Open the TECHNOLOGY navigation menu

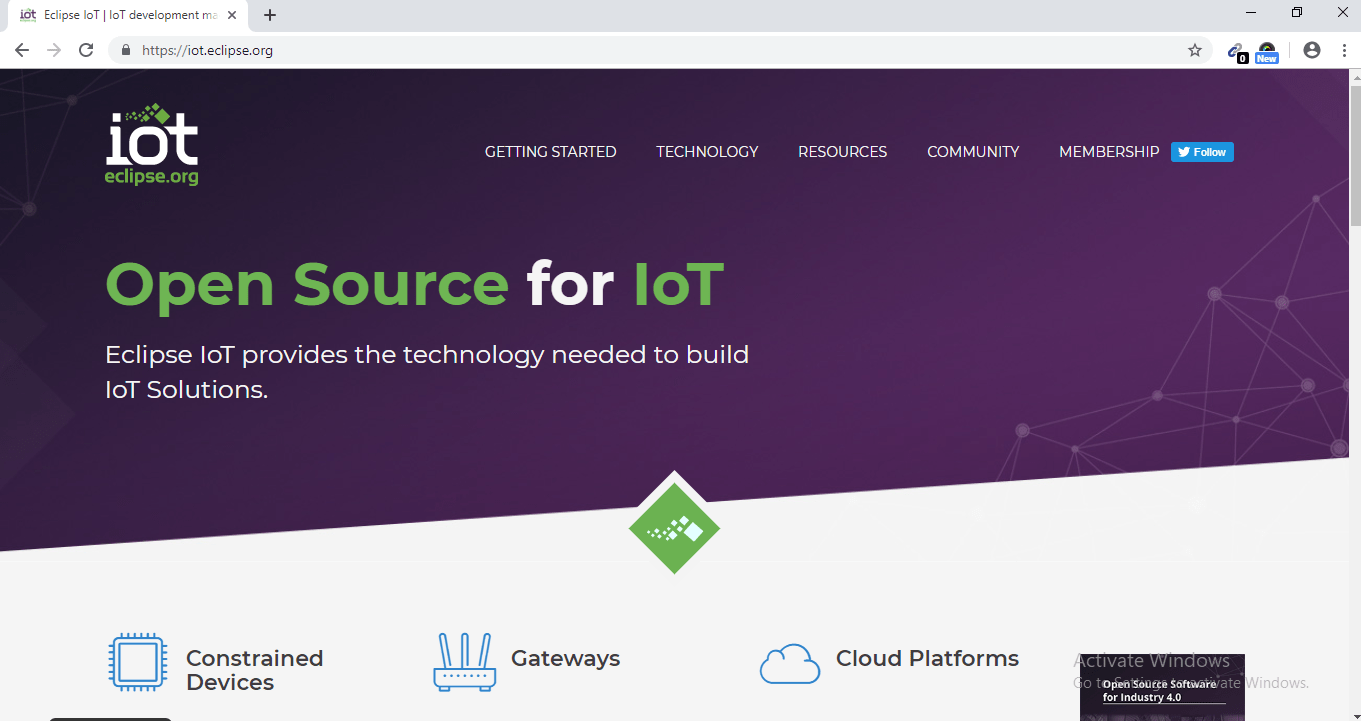coord(707,151)
